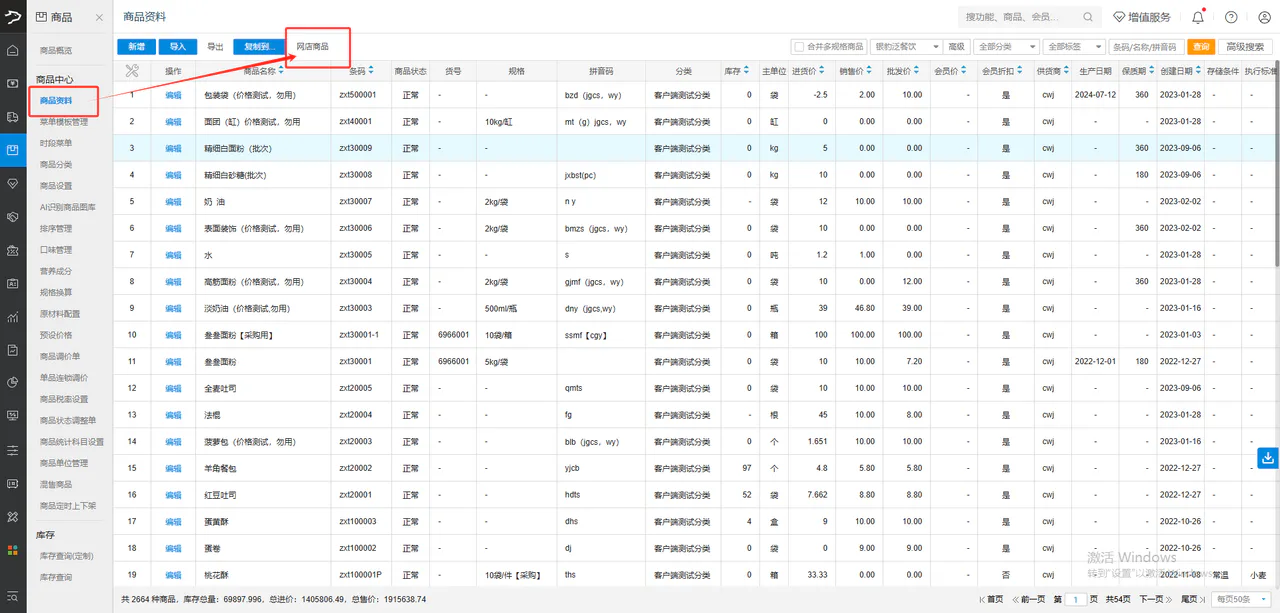Click the magnifier icon in the top search box
The width and height of the screenshot is (1280, 613).
(x=1088, y=17)
